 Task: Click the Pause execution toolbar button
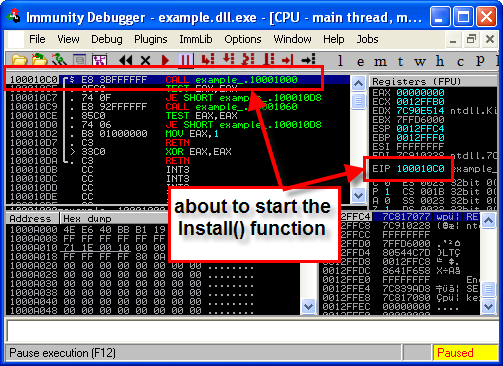[x=185, y=60]
